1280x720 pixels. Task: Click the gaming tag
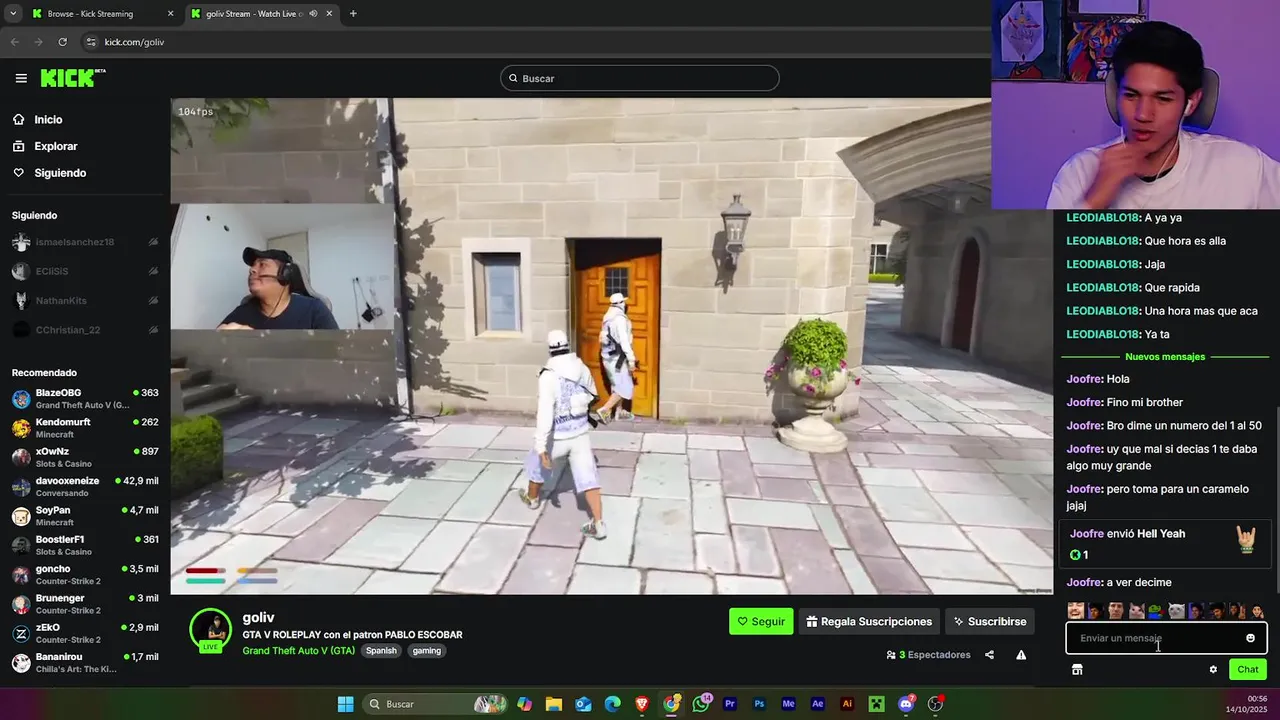click(x=426, y=650)
